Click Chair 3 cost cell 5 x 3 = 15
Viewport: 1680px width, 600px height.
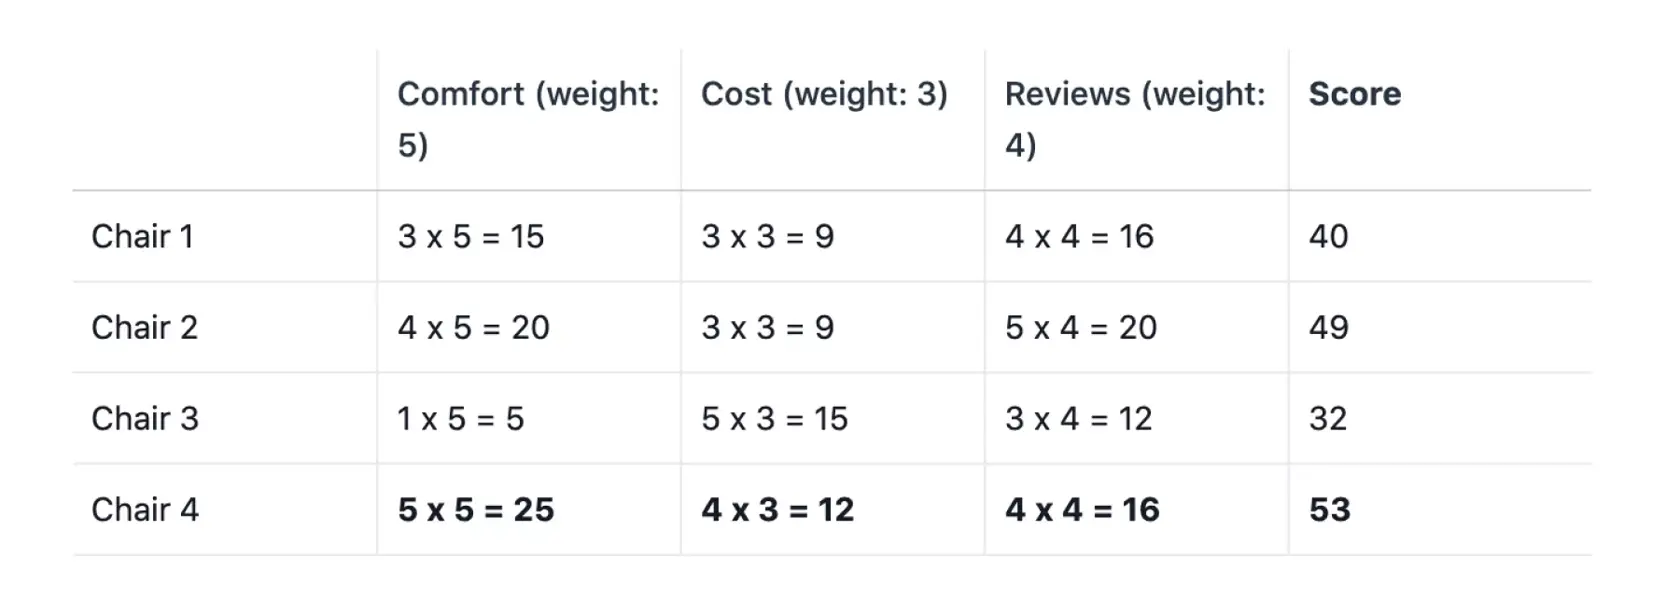click(775, 419)
